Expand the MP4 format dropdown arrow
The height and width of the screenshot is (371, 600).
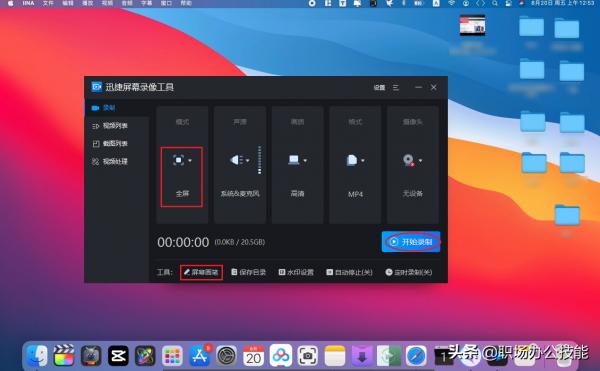tap(363, 161)
